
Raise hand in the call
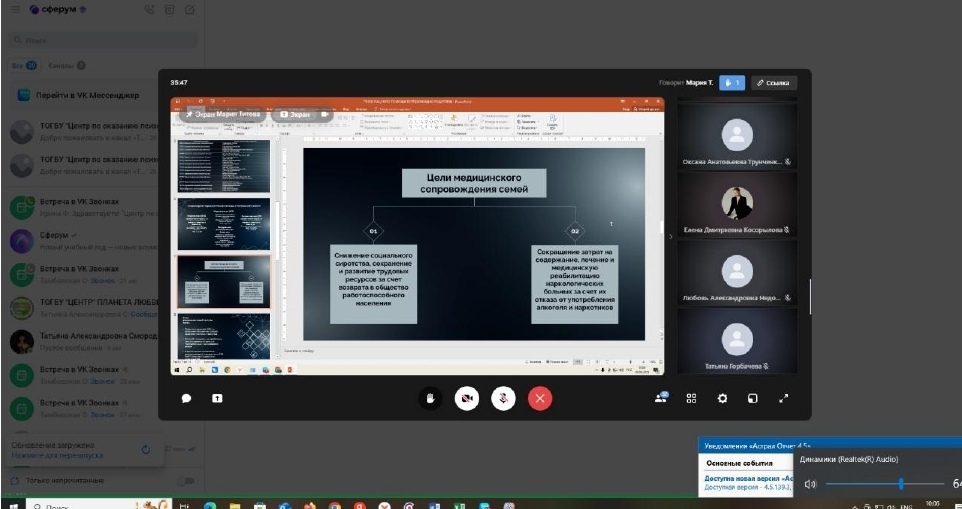(x=431, y=398)
